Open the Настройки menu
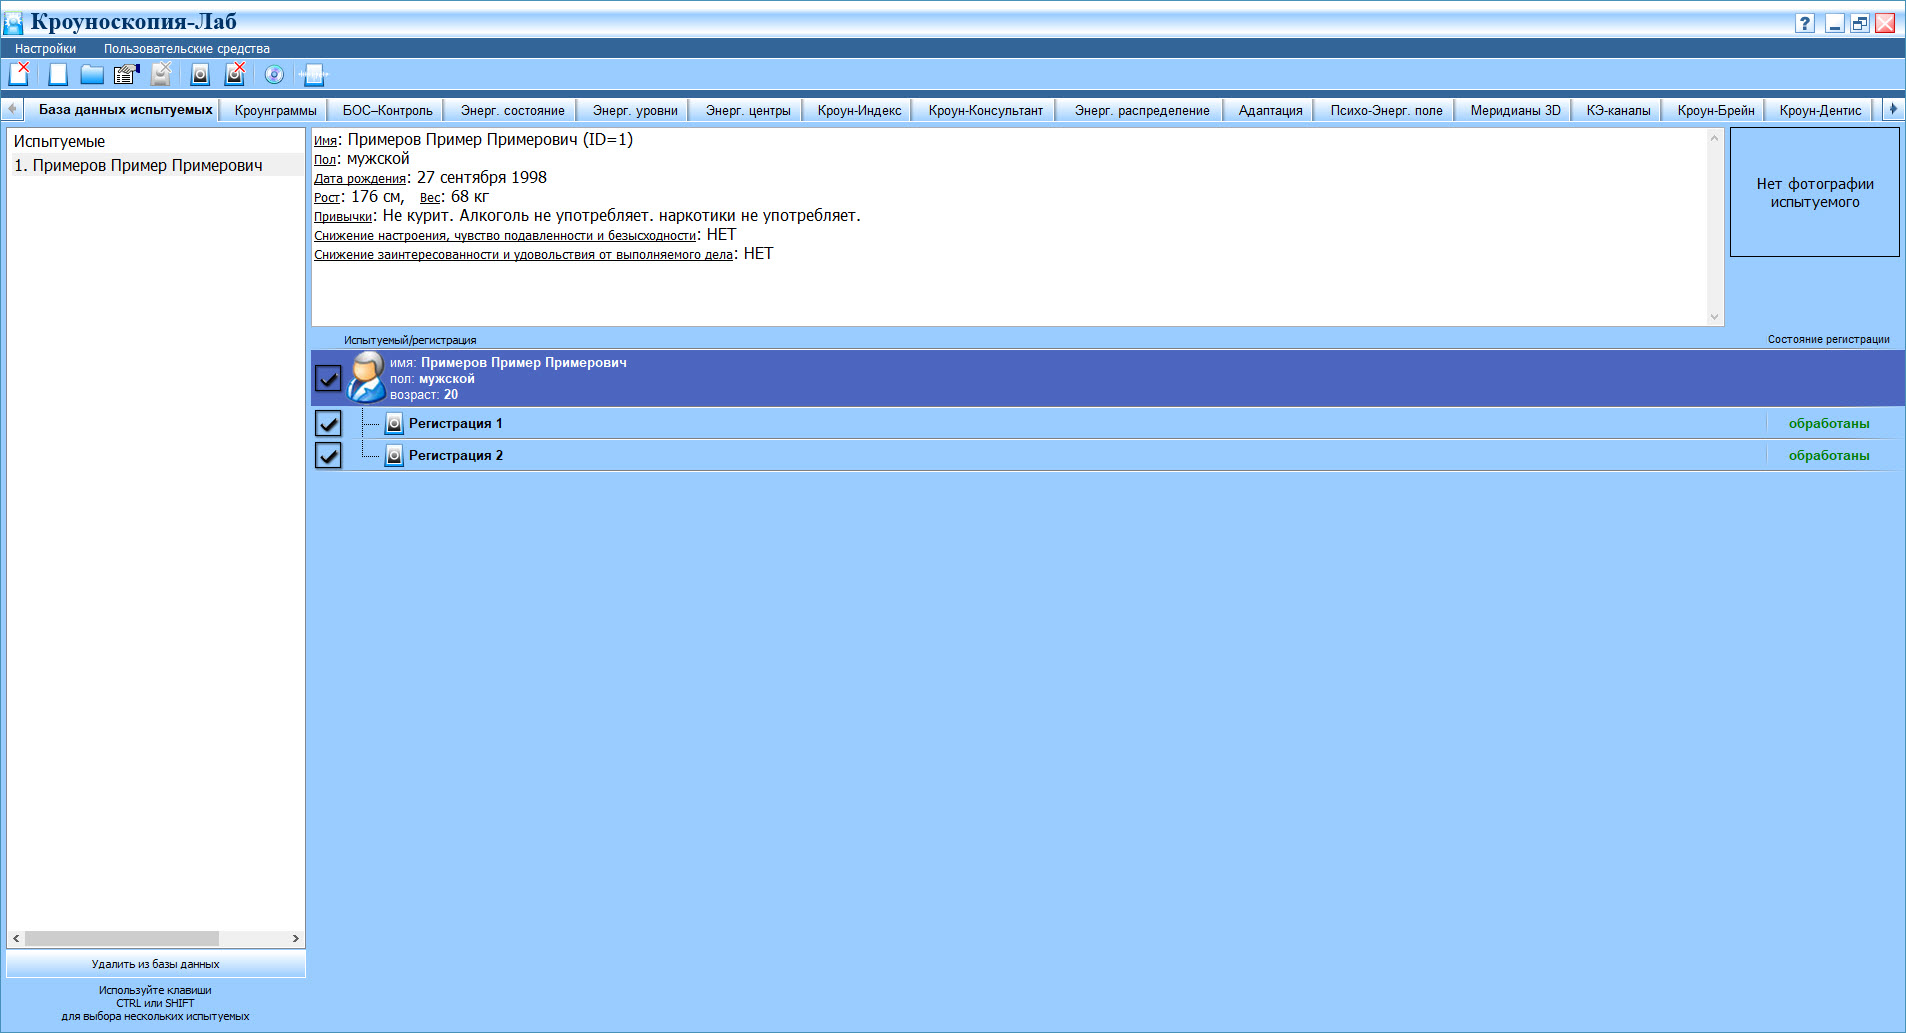Image resolution: width=1906 pixels, height=1033 pixels. (x=45, y=48)
